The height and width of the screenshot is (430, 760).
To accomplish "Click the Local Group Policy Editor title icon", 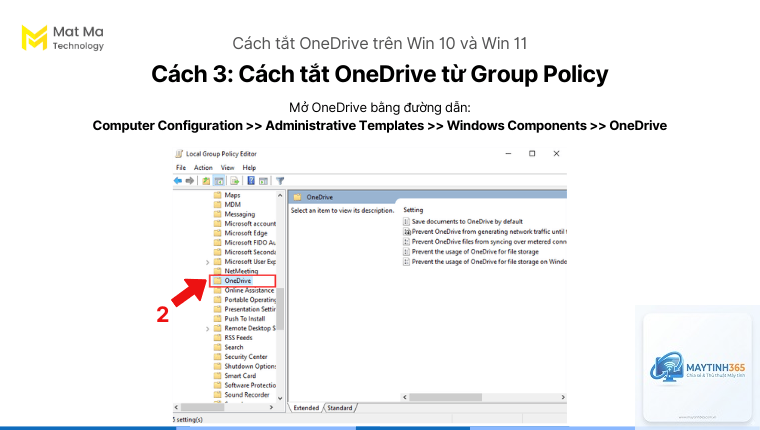I will (x=179, y=154).
